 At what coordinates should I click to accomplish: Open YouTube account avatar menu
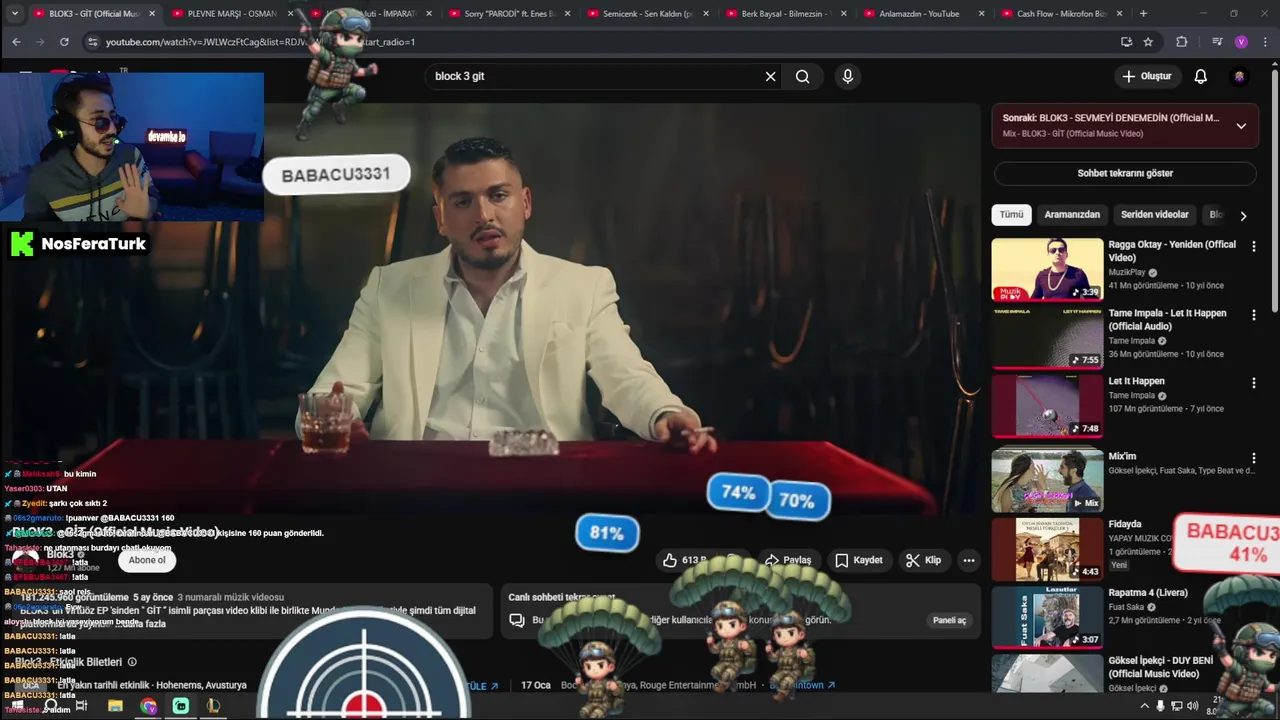pos(1239,76)
